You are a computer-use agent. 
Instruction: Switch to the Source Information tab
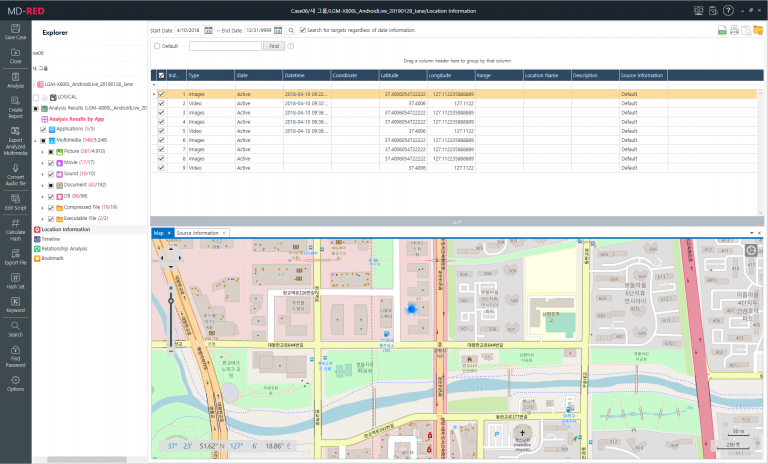pyautogui.click(x=197, y=233)
